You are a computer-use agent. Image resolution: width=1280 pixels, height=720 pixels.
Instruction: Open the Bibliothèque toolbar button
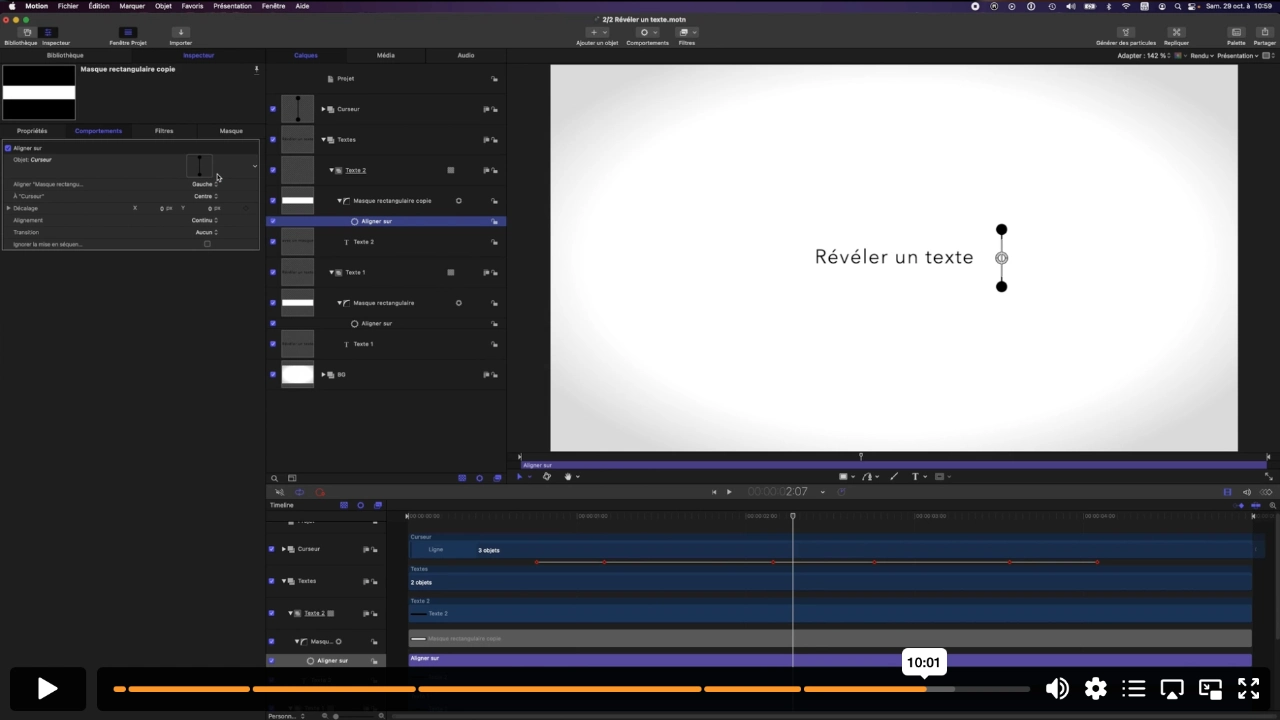(x=27, y=32)
